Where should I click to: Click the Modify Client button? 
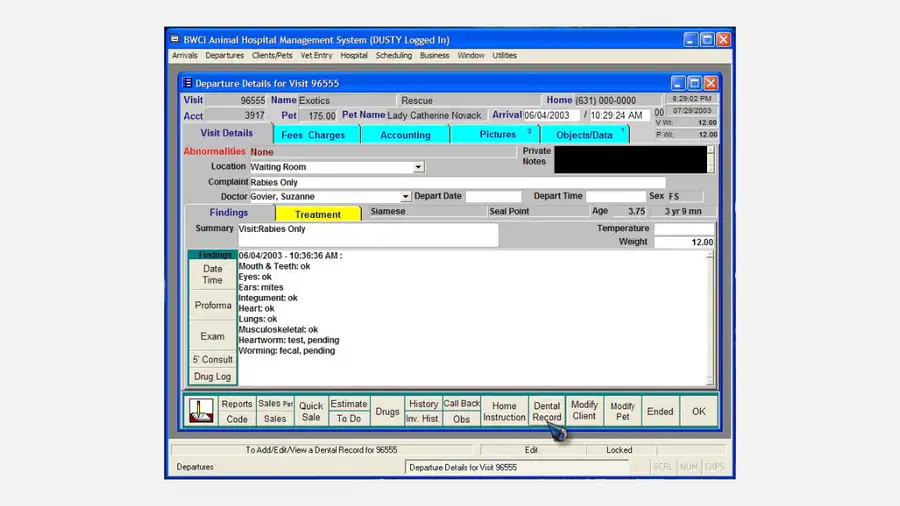[x=584, y=411]
